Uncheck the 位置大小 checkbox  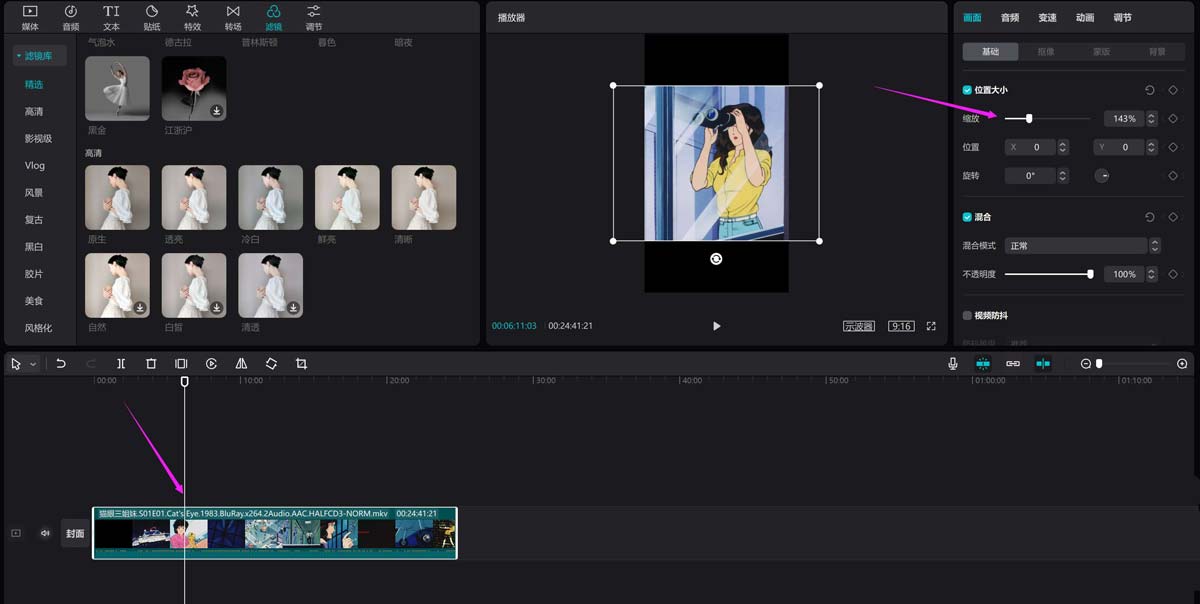click(967, 90)
